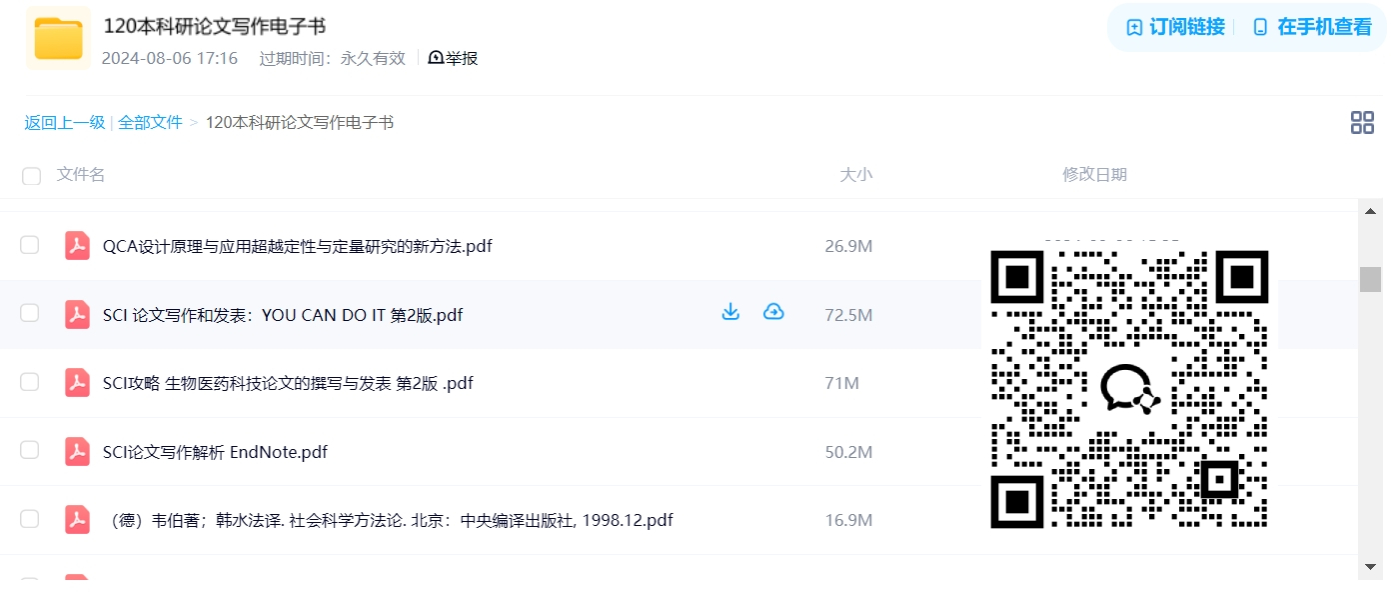Click the report (举报) icon
The height and width of the screenshot is (607, 1400).
pos(436,58)
